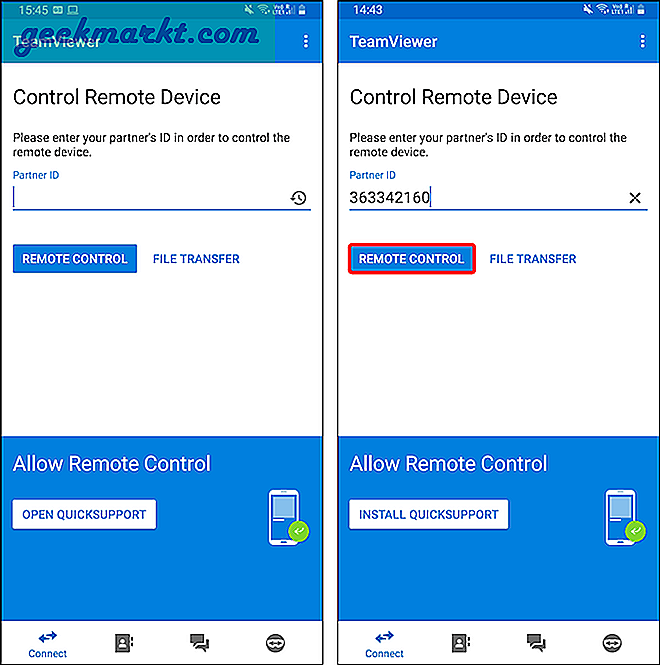The image size is (660, 665).
Task: Tap the highlighted REMOTE CONTROL button
Action: click(x=411, y=259)
